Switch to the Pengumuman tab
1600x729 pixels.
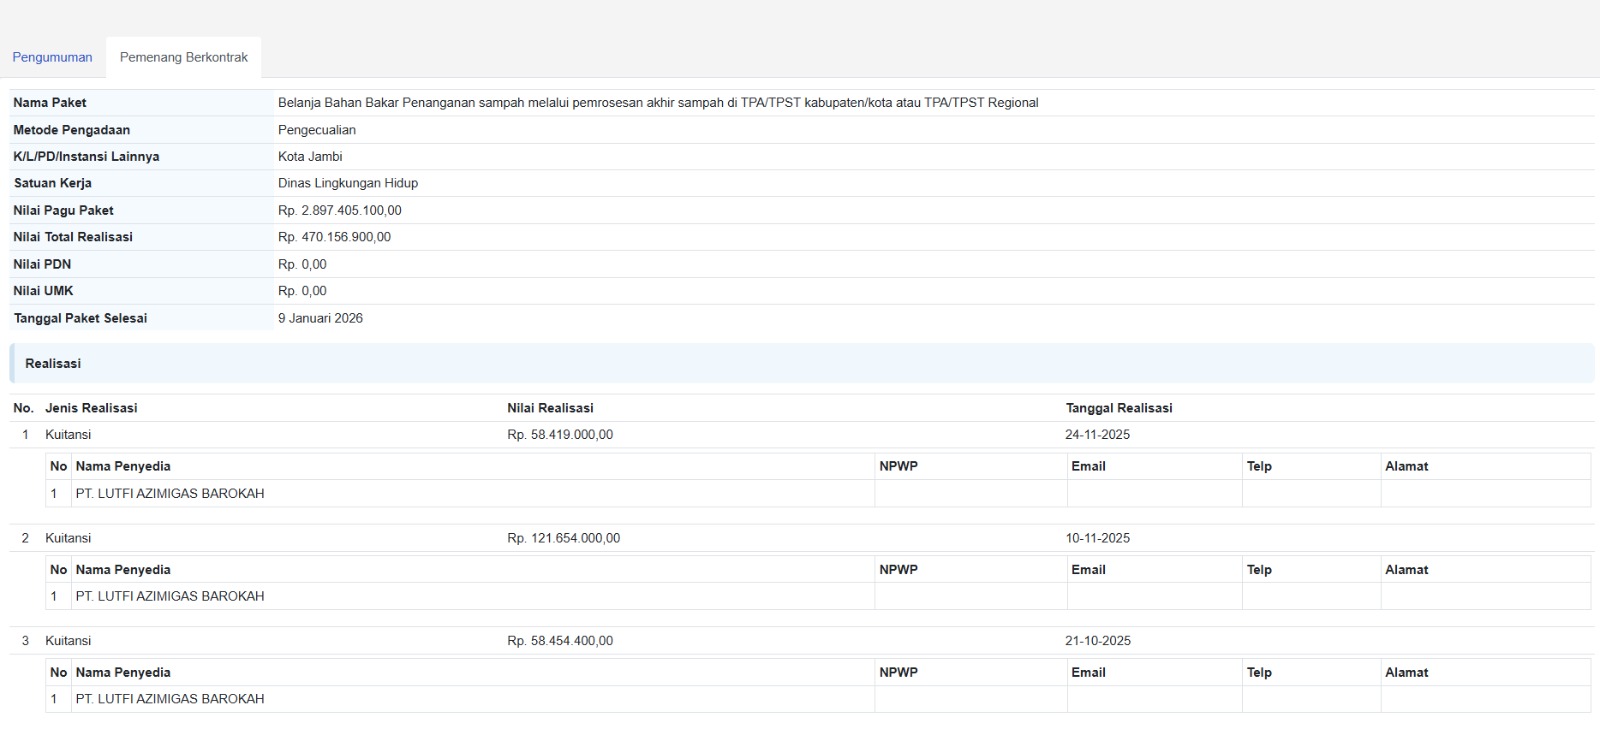coord(52,58)
